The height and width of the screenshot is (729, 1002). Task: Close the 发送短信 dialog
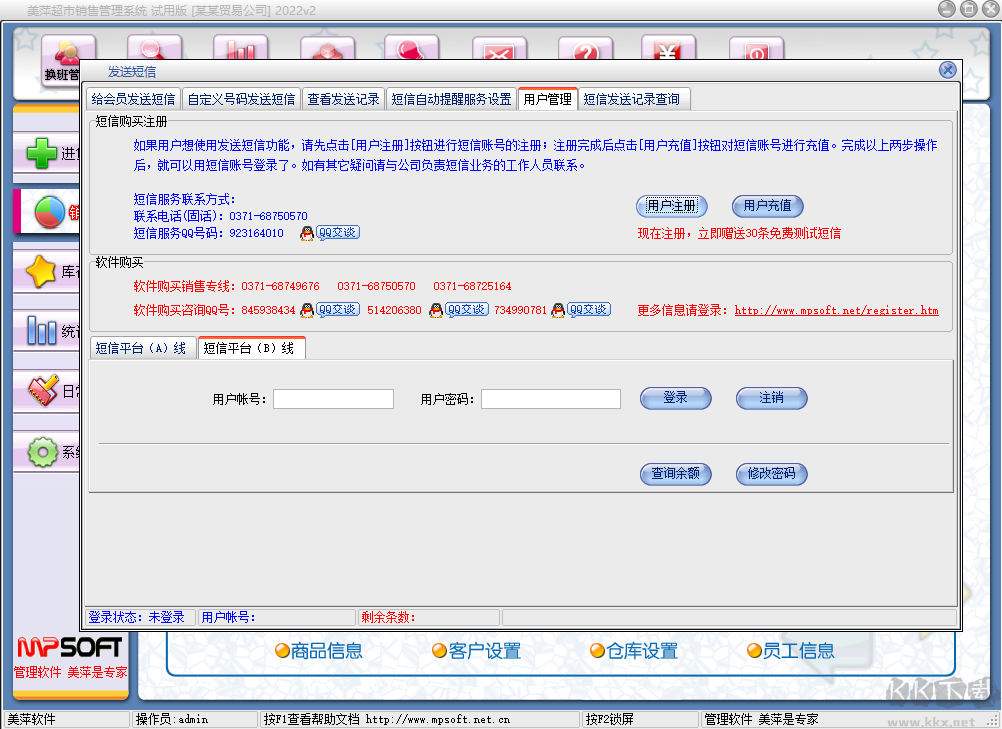coord(947,70)
